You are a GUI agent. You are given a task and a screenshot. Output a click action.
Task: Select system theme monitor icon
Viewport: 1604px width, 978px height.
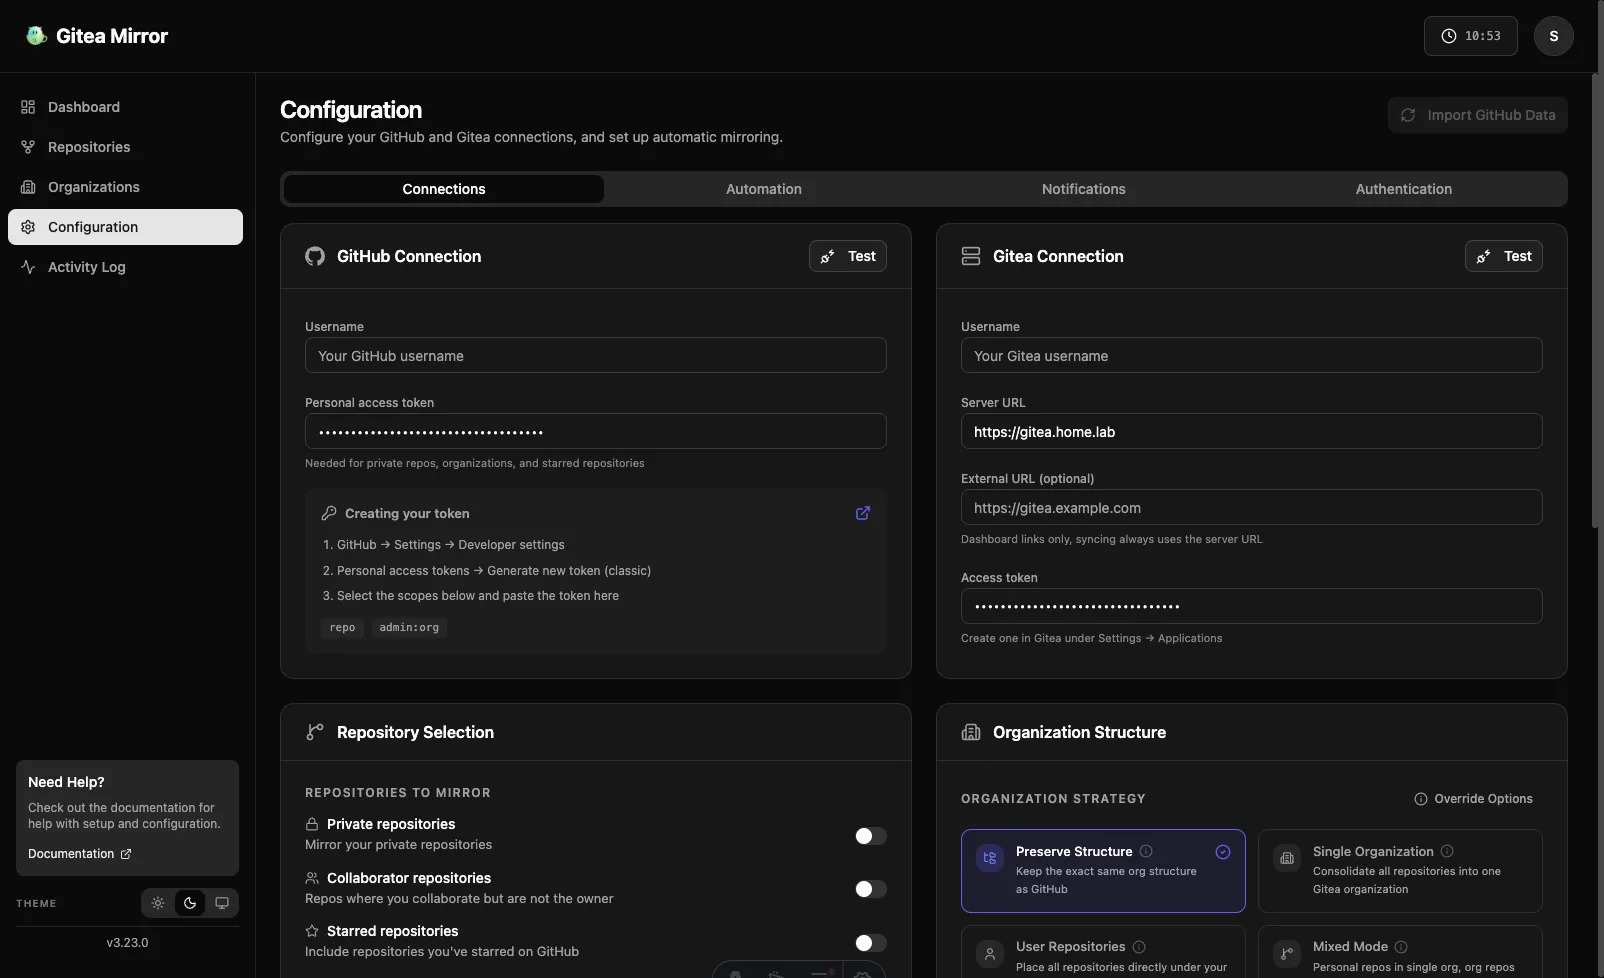pos(222,903)
